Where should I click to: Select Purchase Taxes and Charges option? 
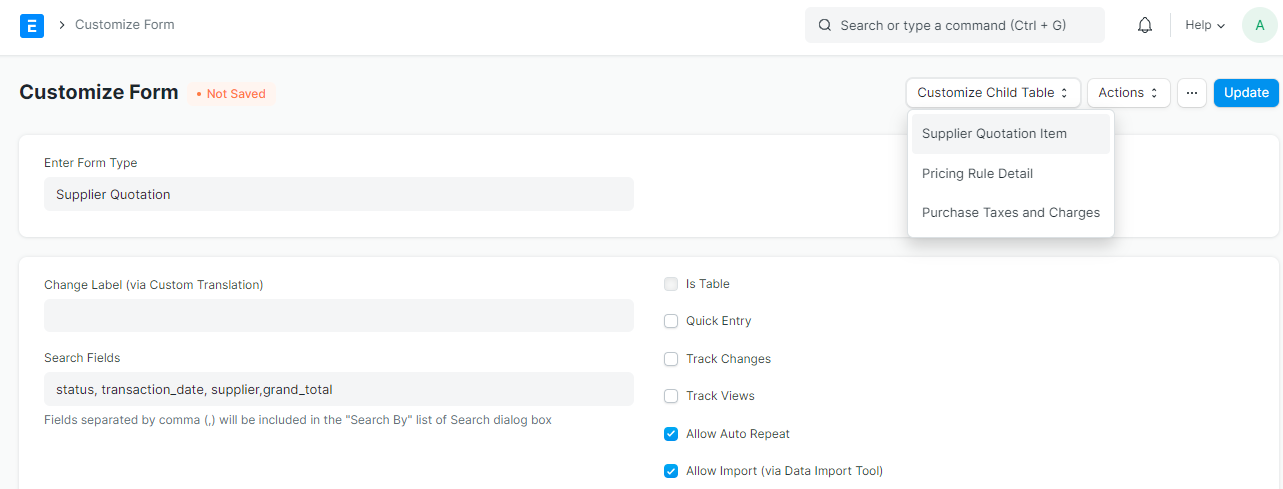click(1010, 213)
